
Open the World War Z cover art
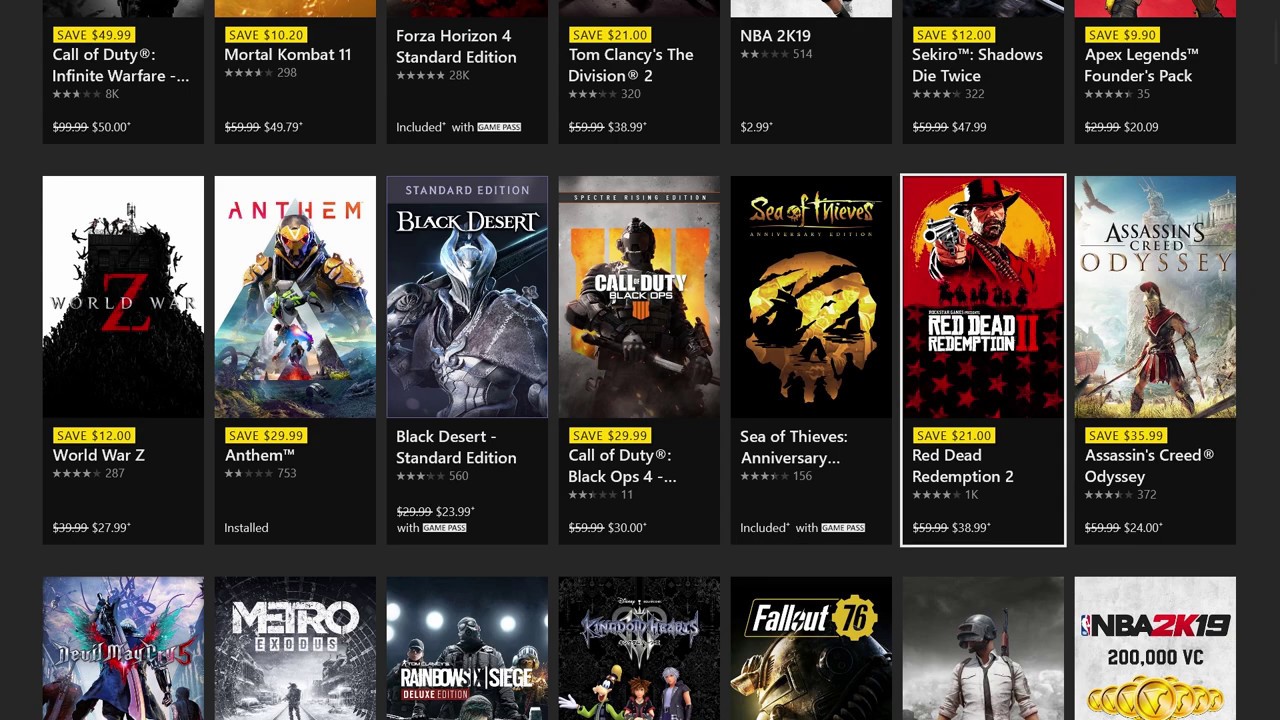coord(123,297)
